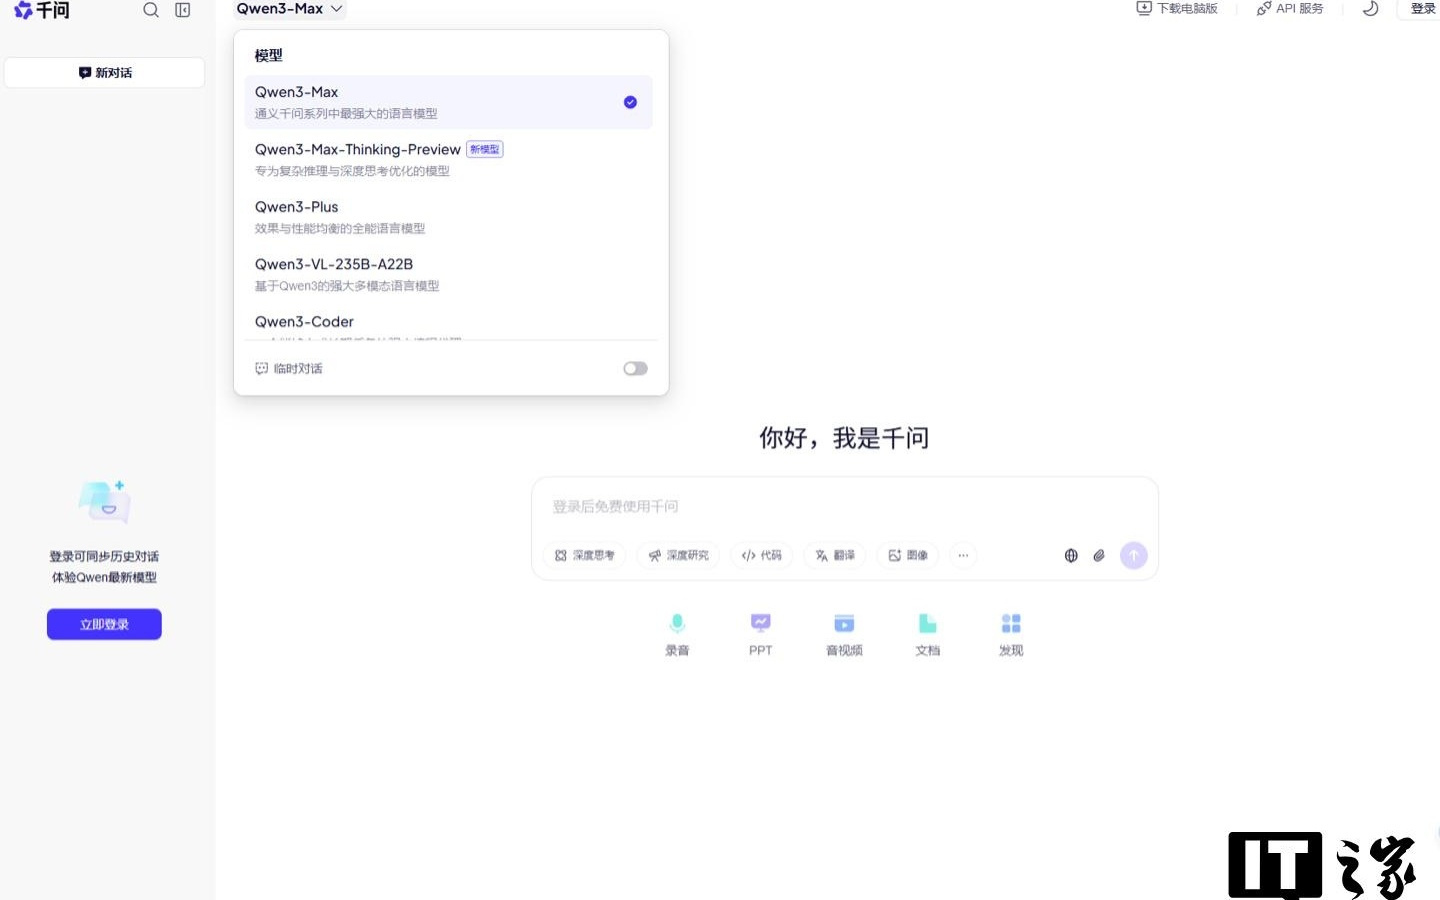Collapse the Qwen3-Max model dropdown
Screen dimensions: 1440x900
(288, 9)
